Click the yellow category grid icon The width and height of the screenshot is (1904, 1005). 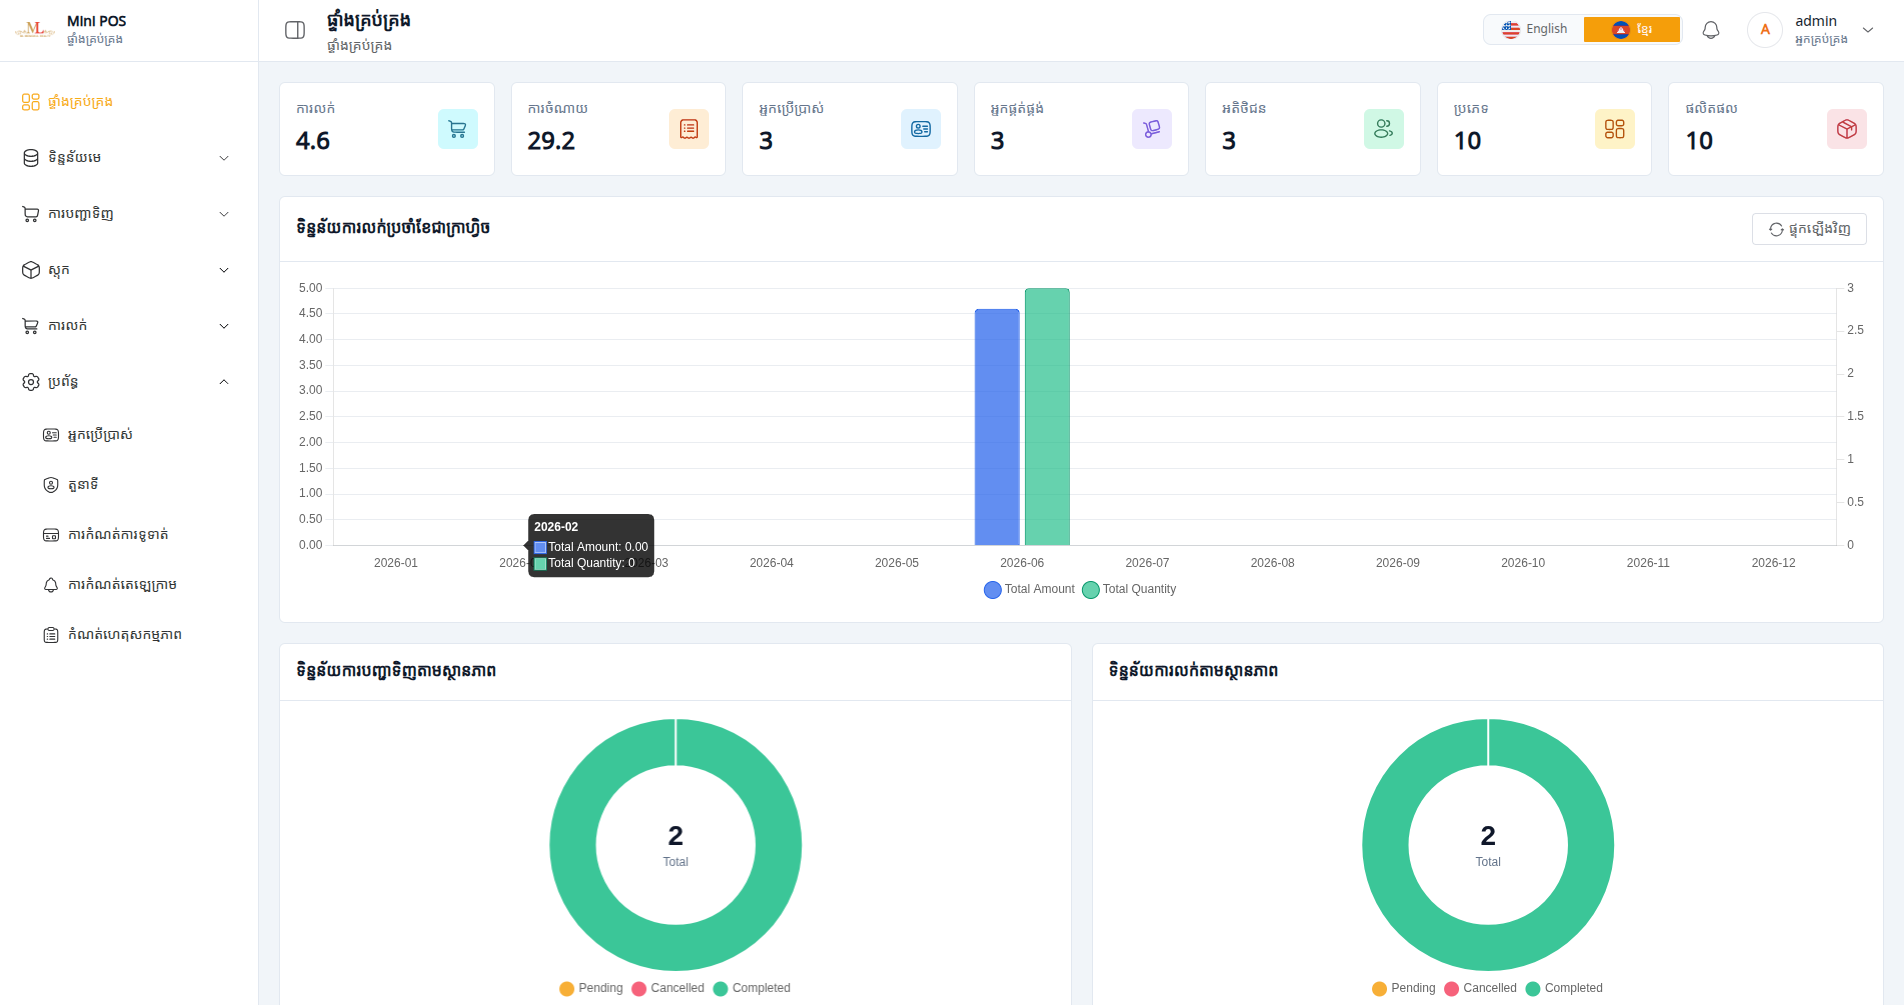1615,129
